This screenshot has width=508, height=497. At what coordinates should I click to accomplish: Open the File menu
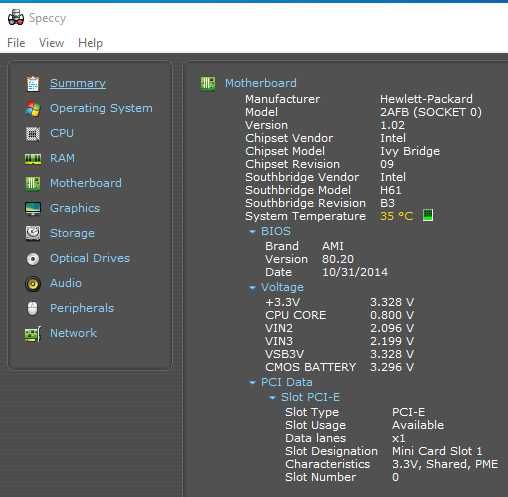16,43
